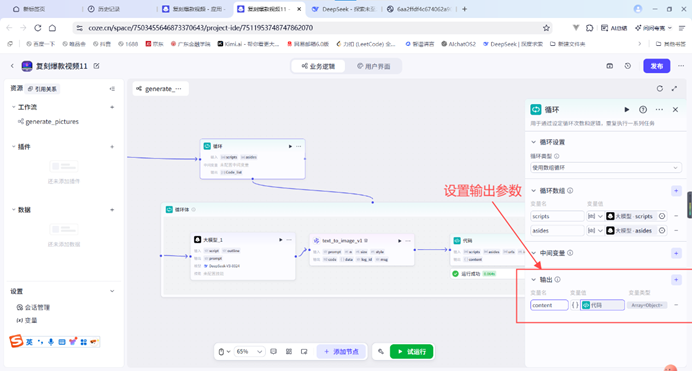The image size is (692, 371).
Task: Open the KimiAI bookmark
Action: [248, 44]
